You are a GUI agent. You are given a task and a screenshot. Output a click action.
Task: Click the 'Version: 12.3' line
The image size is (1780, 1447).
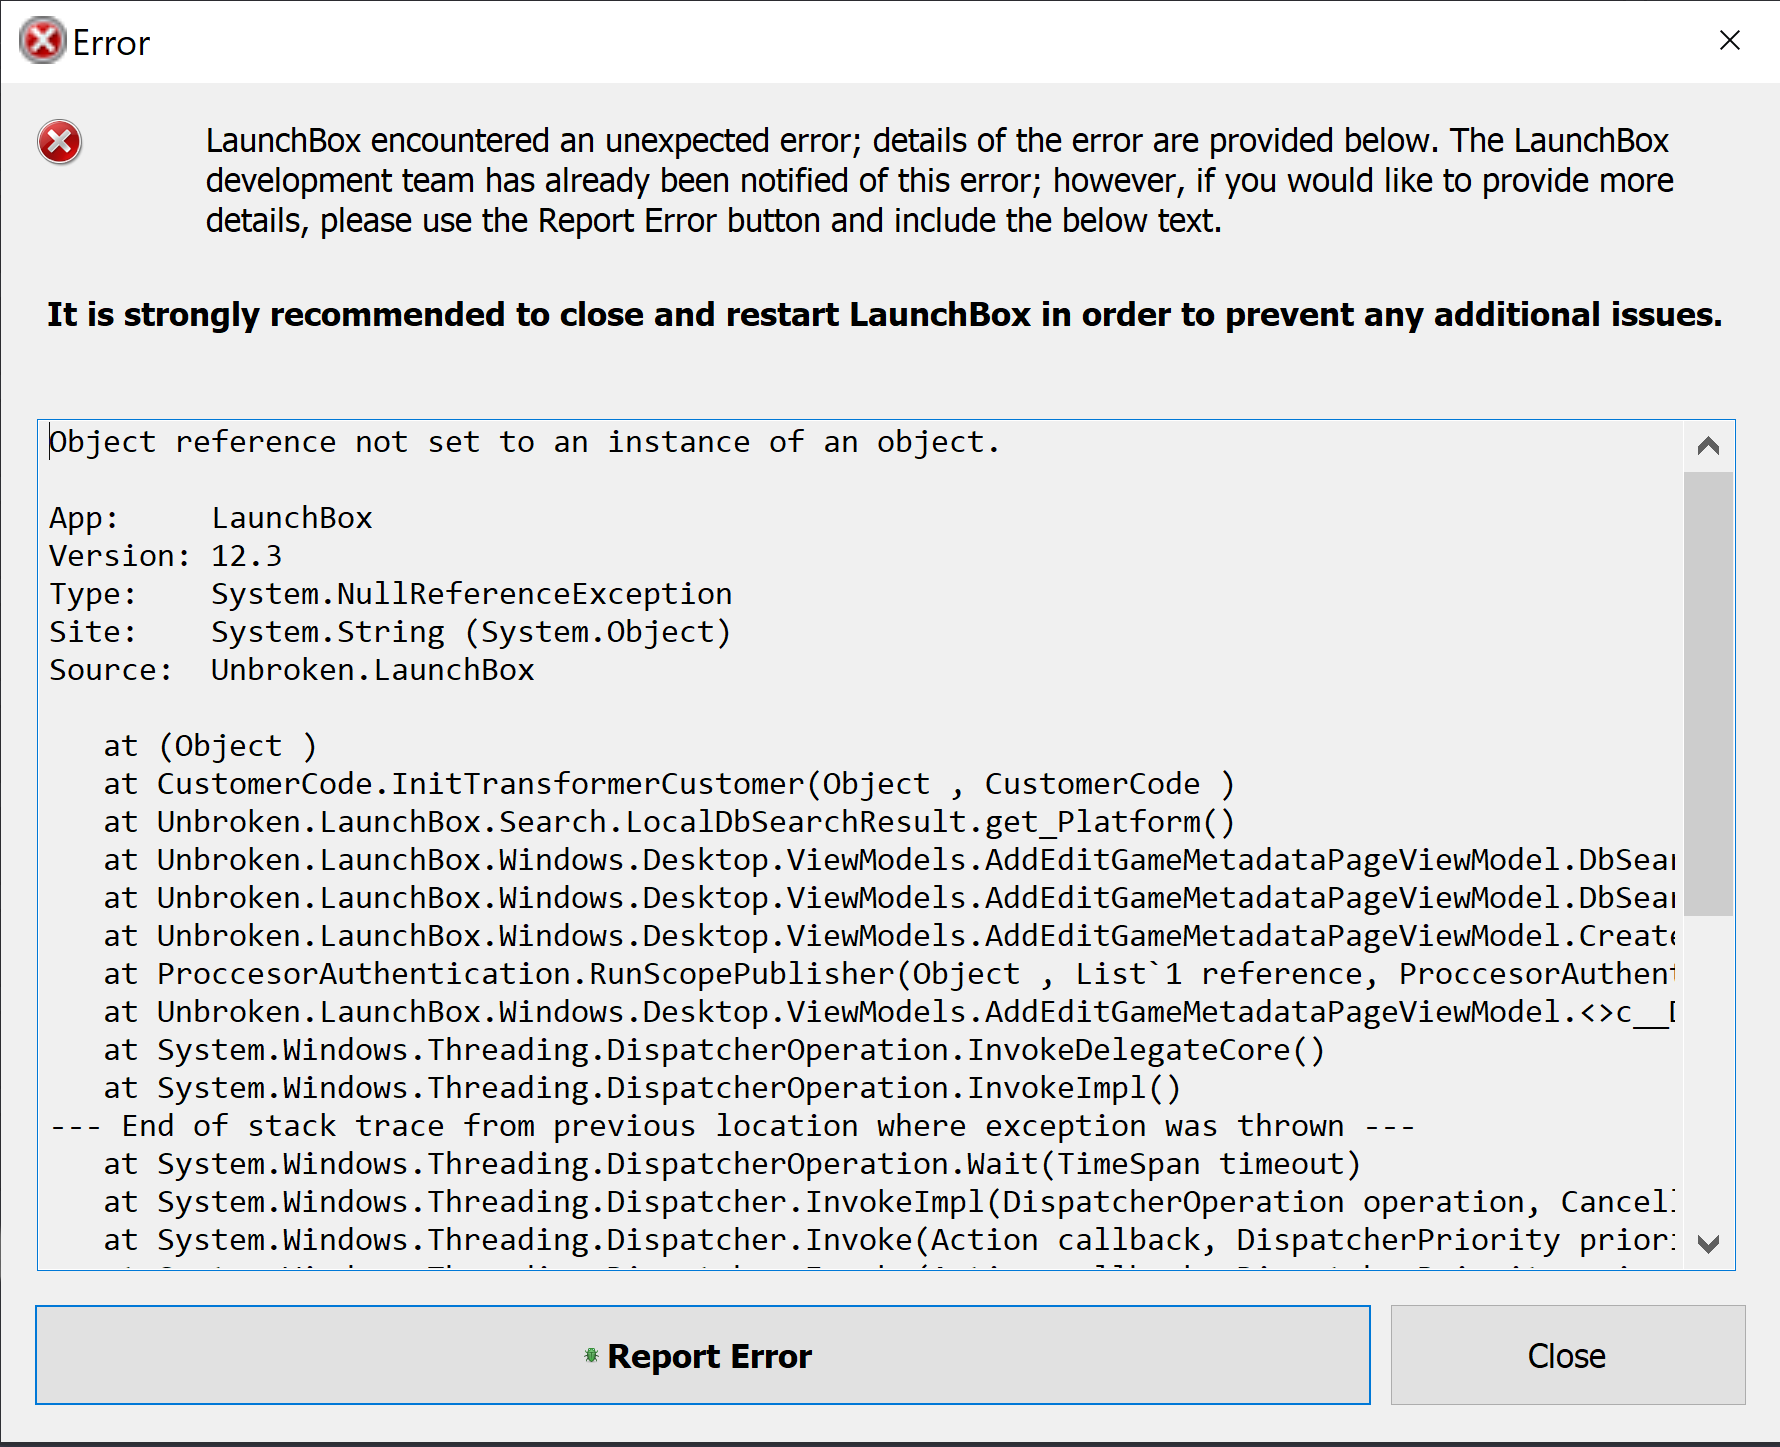pos(166,556)
